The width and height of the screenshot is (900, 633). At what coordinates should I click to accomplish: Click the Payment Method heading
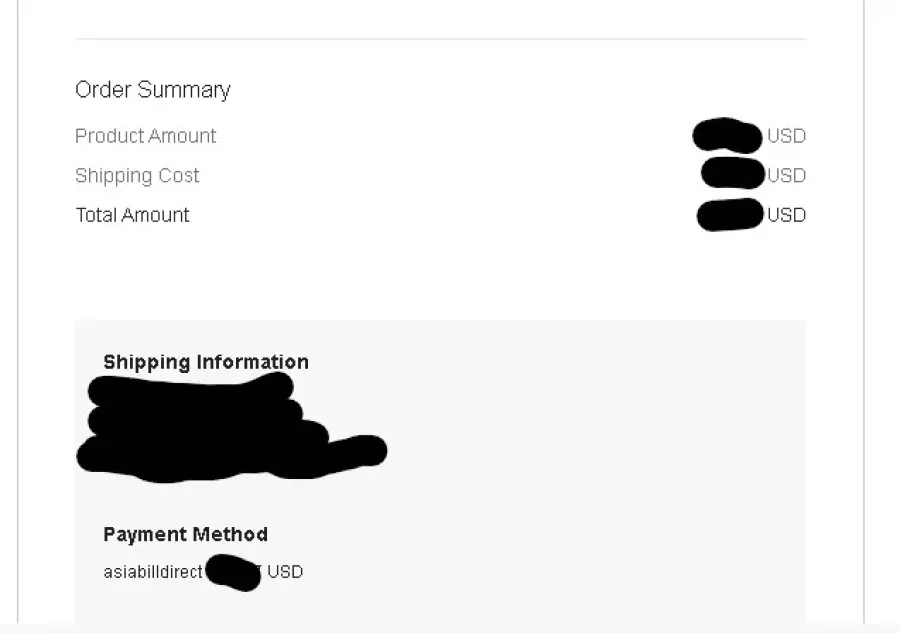click(185, 534)
